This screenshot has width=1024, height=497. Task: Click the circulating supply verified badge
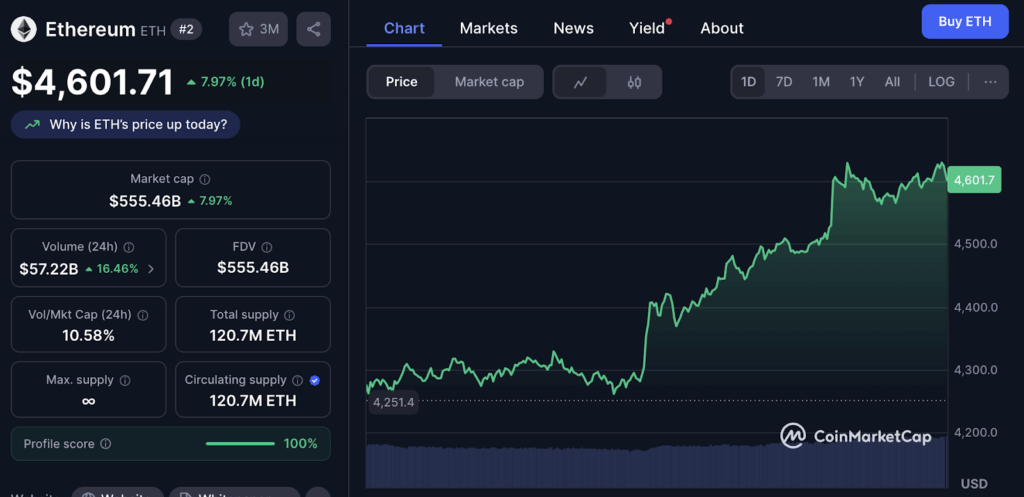tap(315, 380)
